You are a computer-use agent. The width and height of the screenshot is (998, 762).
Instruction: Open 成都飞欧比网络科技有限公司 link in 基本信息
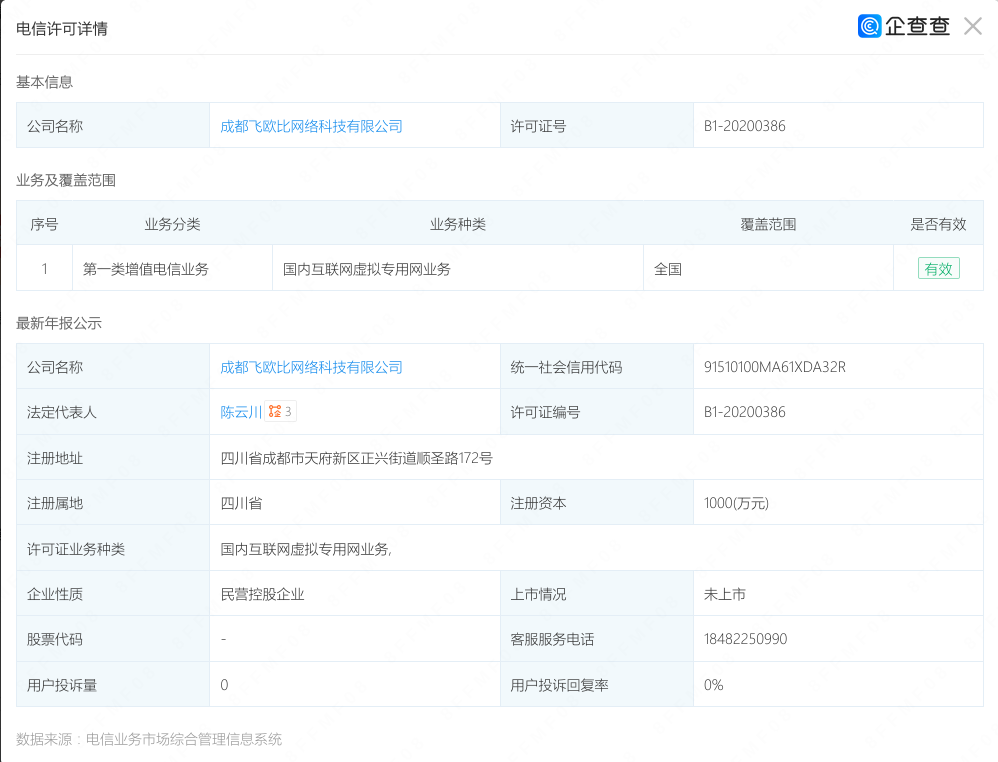click(x=311, y=126)
